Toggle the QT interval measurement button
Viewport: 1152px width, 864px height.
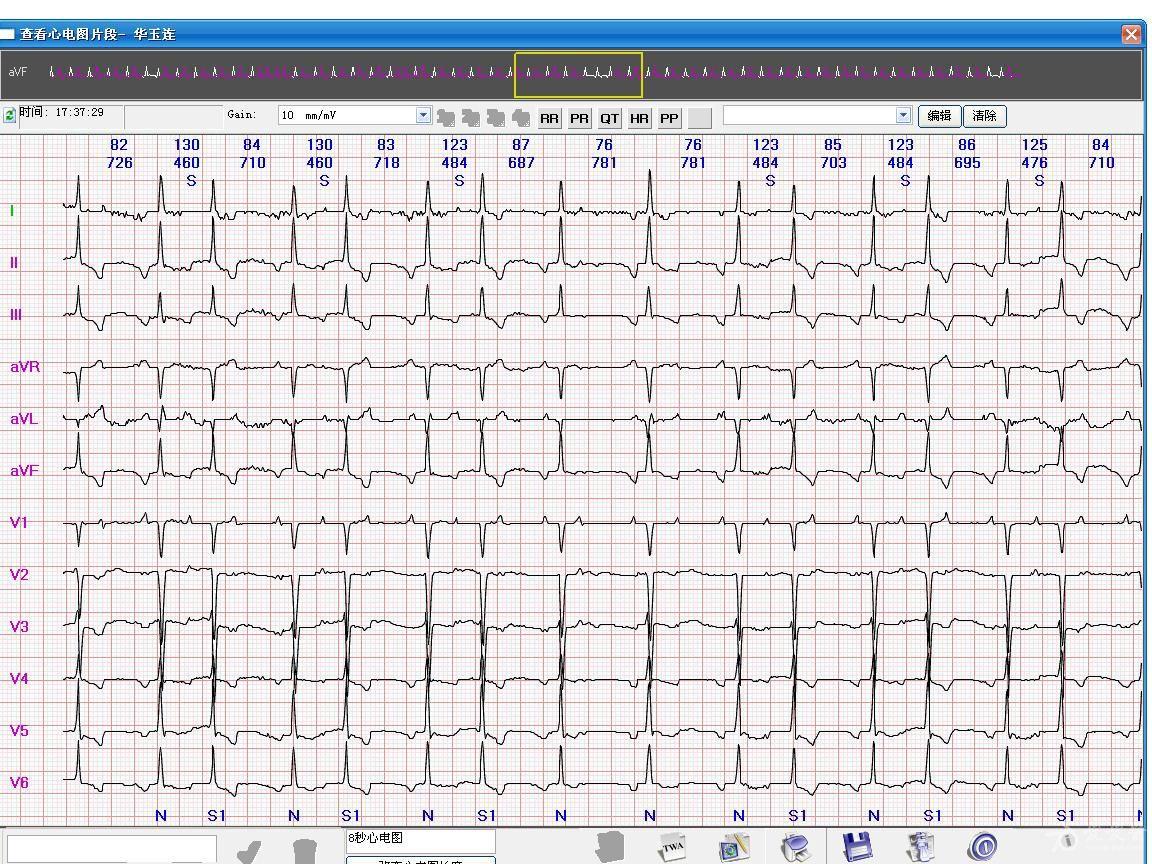[x=609, y=118]
